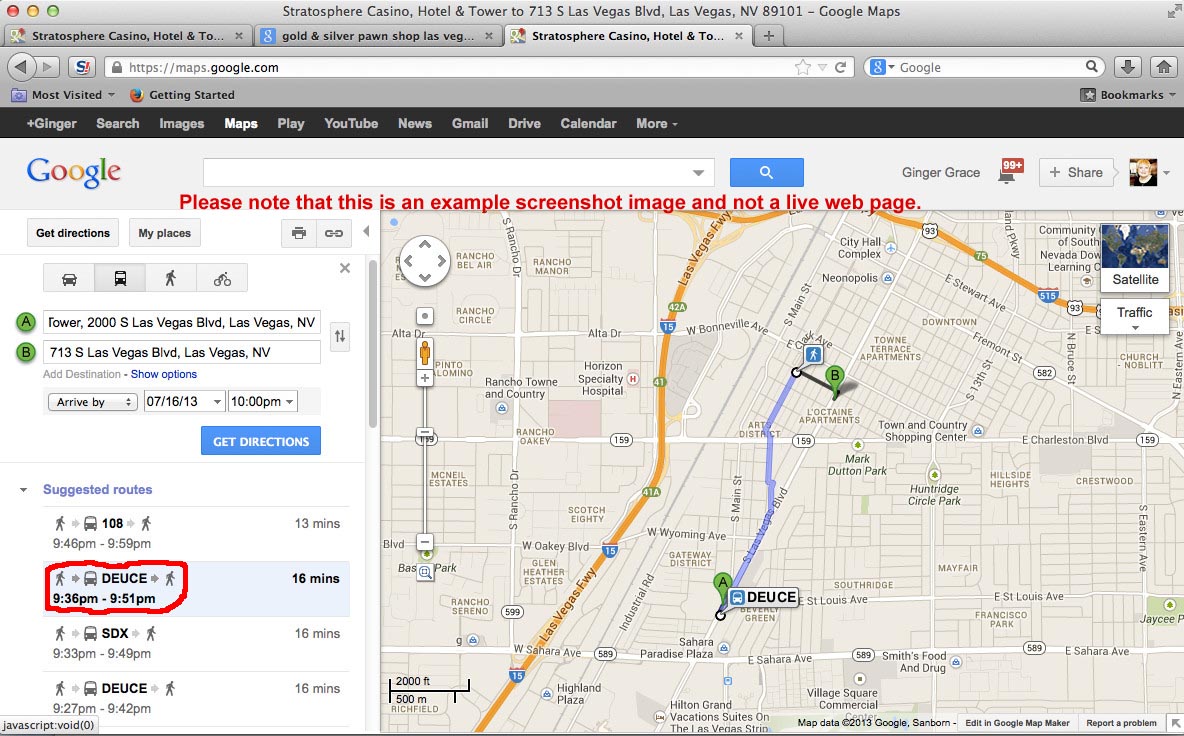Screen dimensions: 1184x736
Task: Select the public transit mode button
Action: 120,278
